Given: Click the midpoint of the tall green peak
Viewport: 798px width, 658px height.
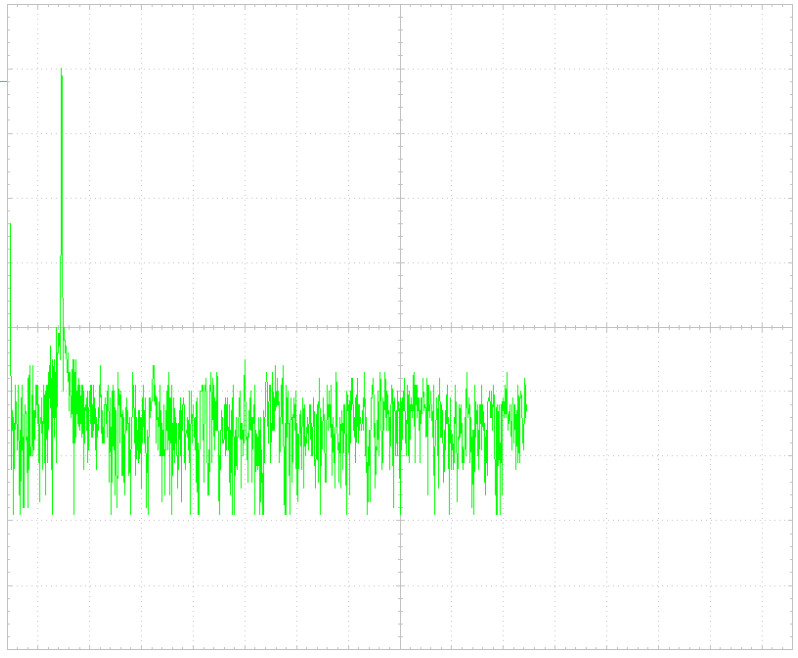Looking at the screenshot, I should tap(61, 200).
